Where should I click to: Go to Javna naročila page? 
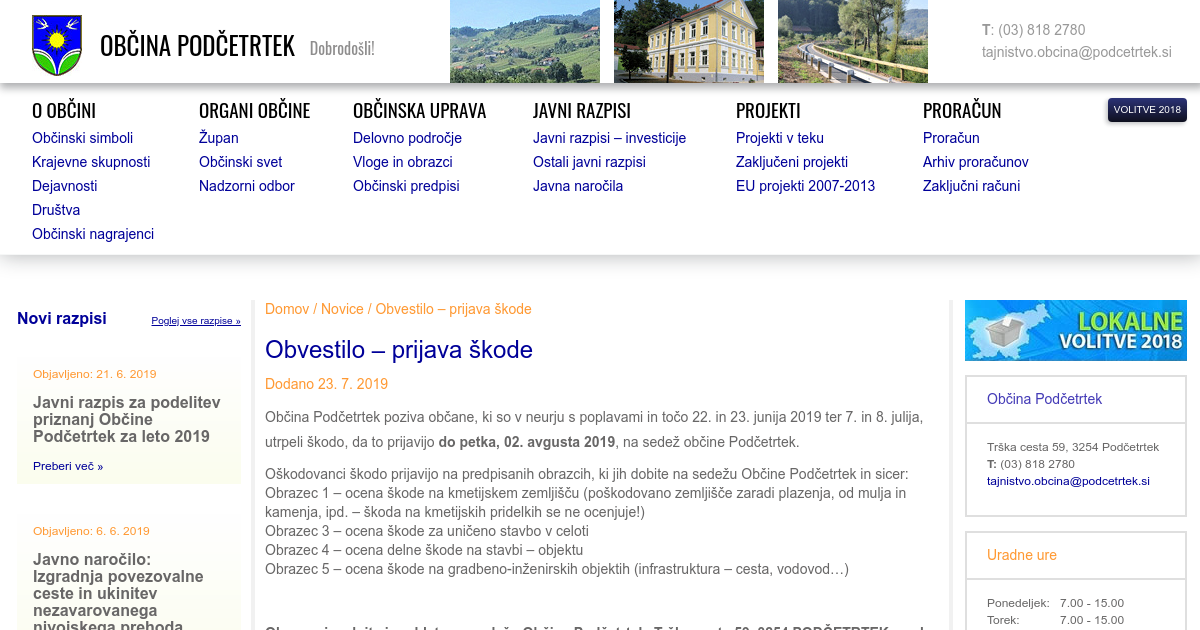pos(577,186)
